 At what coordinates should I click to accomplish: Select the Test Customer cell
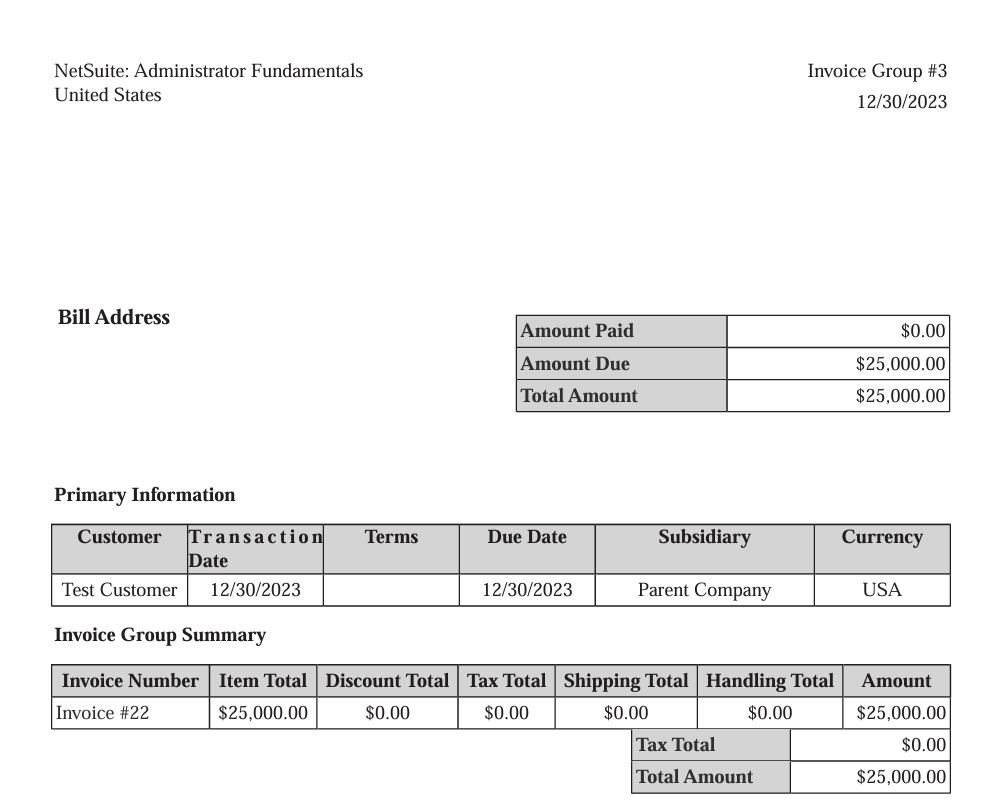coord(119,590)
